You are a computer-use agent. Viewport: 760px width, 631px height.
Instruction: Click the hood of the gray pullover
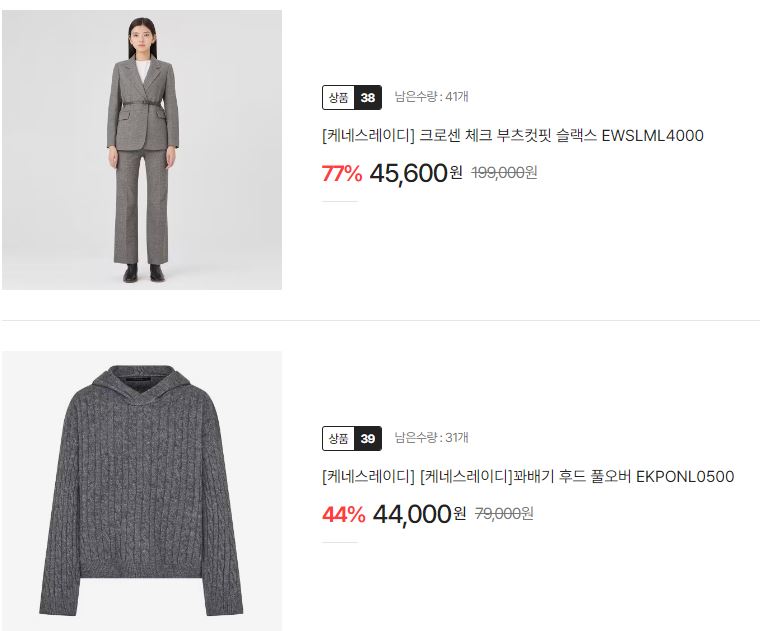pos(140,383)
